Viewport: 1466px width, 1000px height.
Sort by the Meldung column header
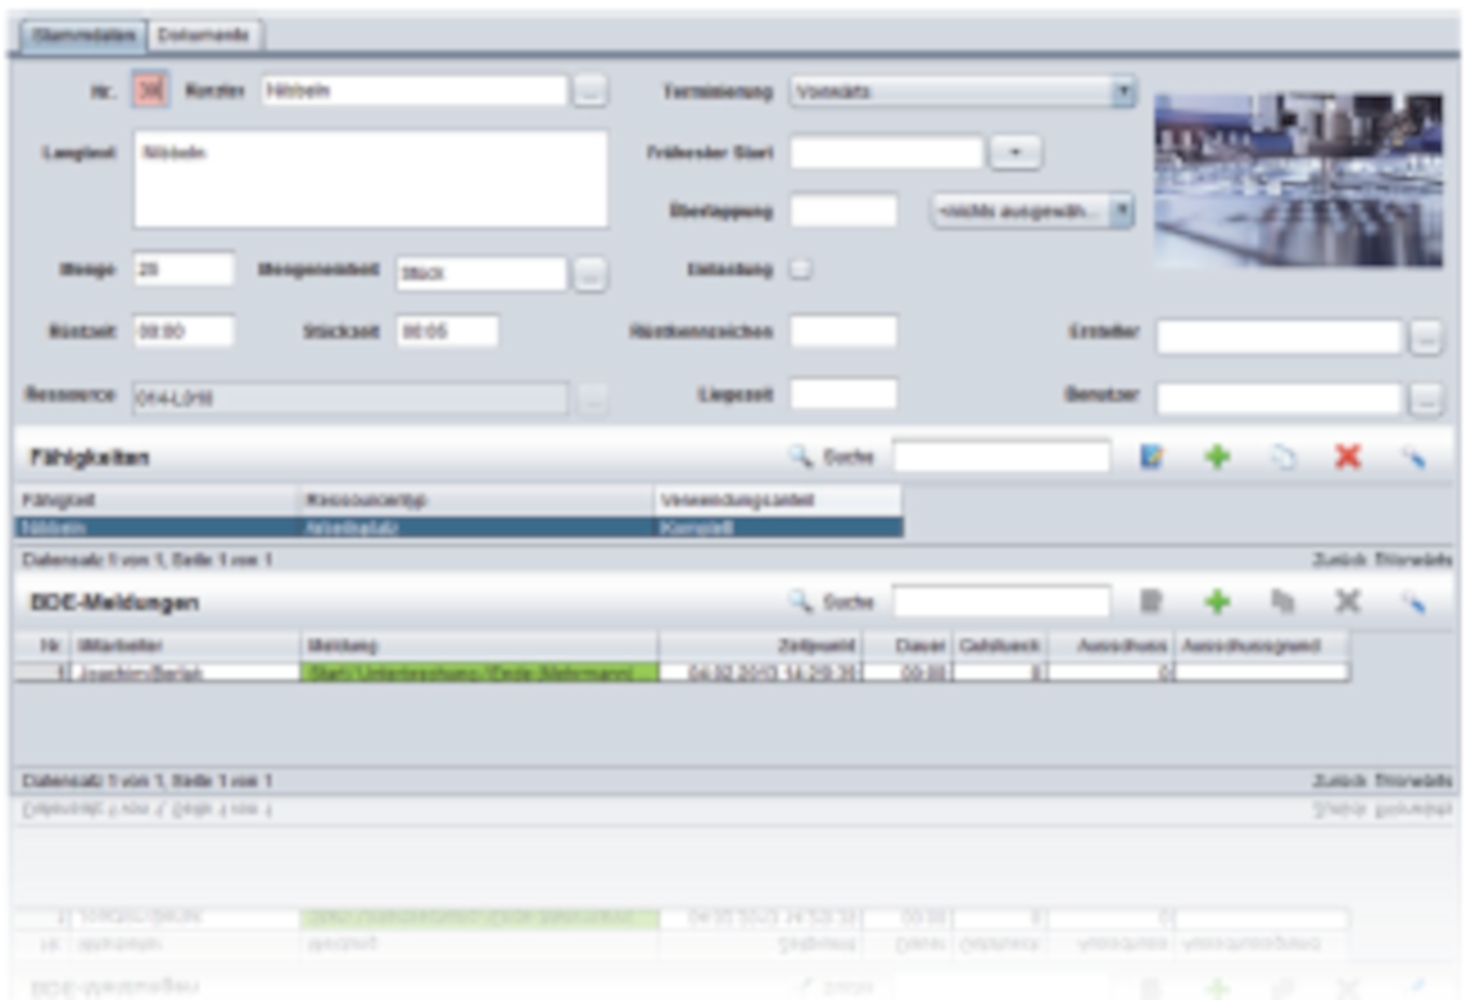pos(480,646)
